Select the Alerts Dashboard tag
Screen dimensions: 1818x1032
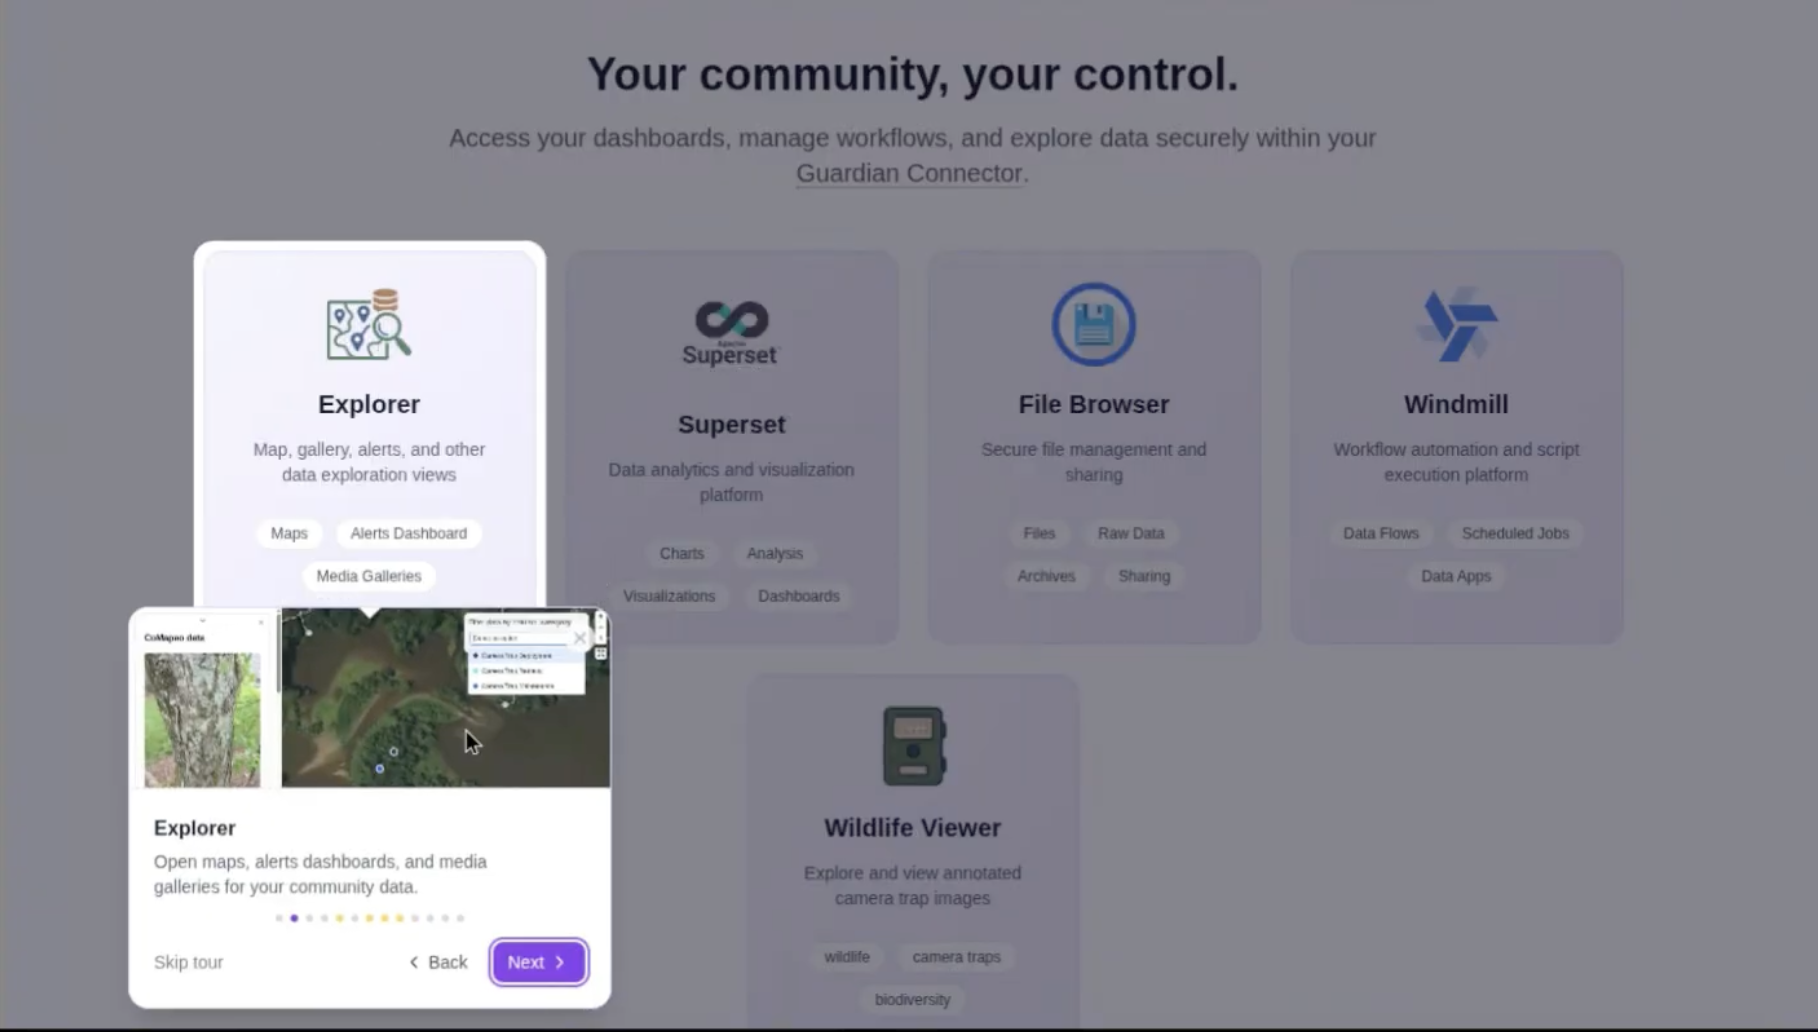pyautogui.click(x=408, y=533)
